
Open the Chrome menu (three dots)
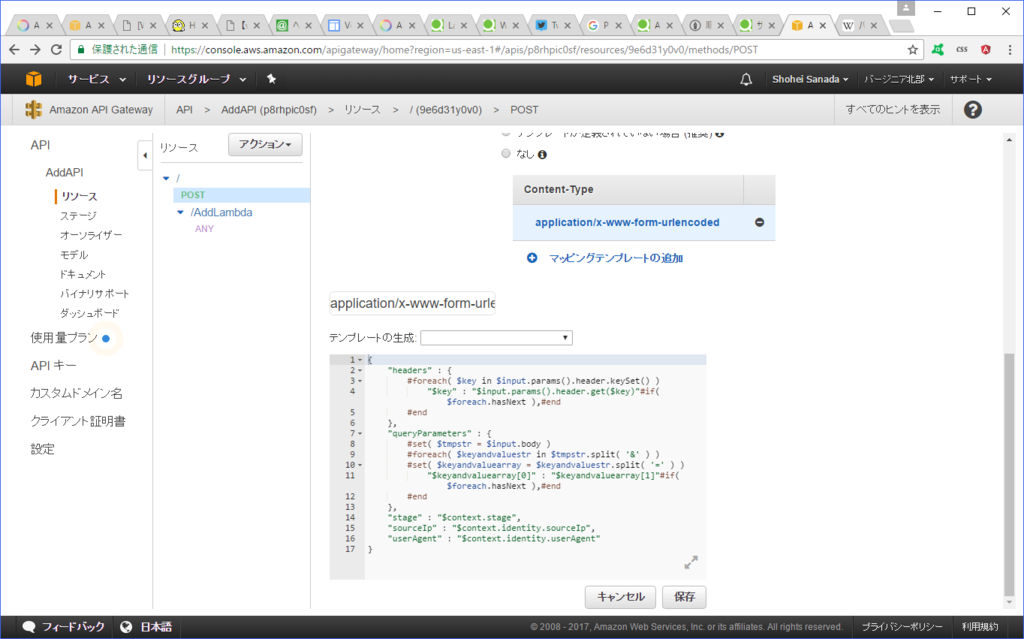pyautogui.click(x=1010, y=50)
